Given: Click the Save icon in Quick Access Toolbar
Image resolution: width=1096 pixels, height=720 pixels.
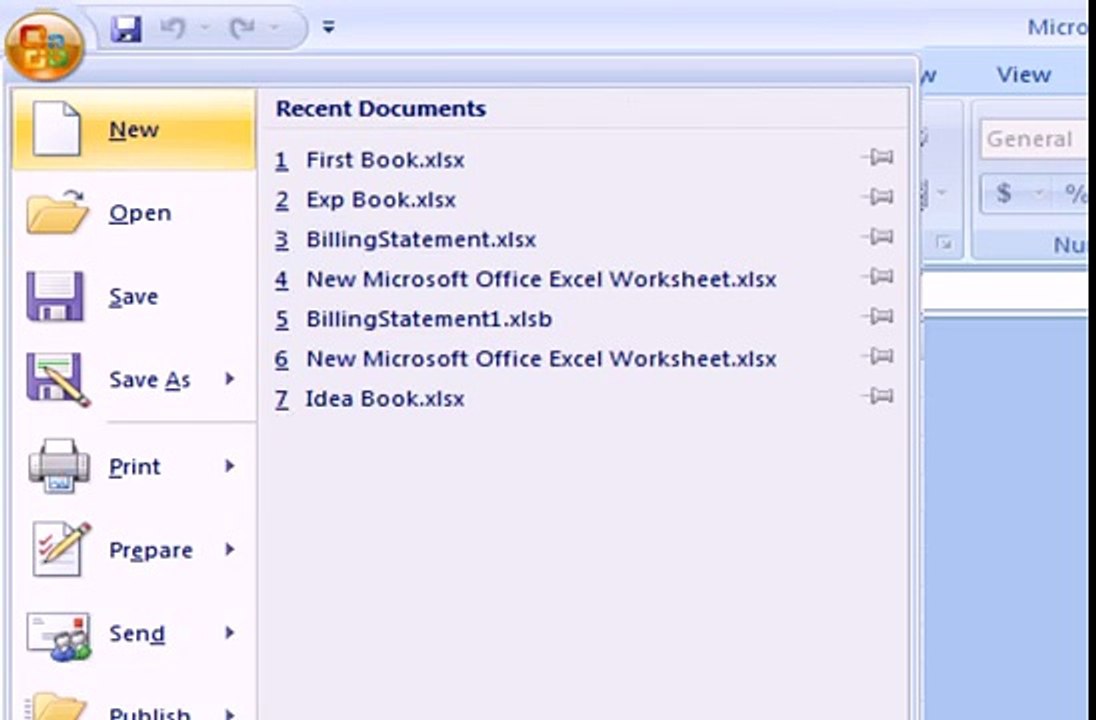Looking at the screenshot, I should pos(126,29).
